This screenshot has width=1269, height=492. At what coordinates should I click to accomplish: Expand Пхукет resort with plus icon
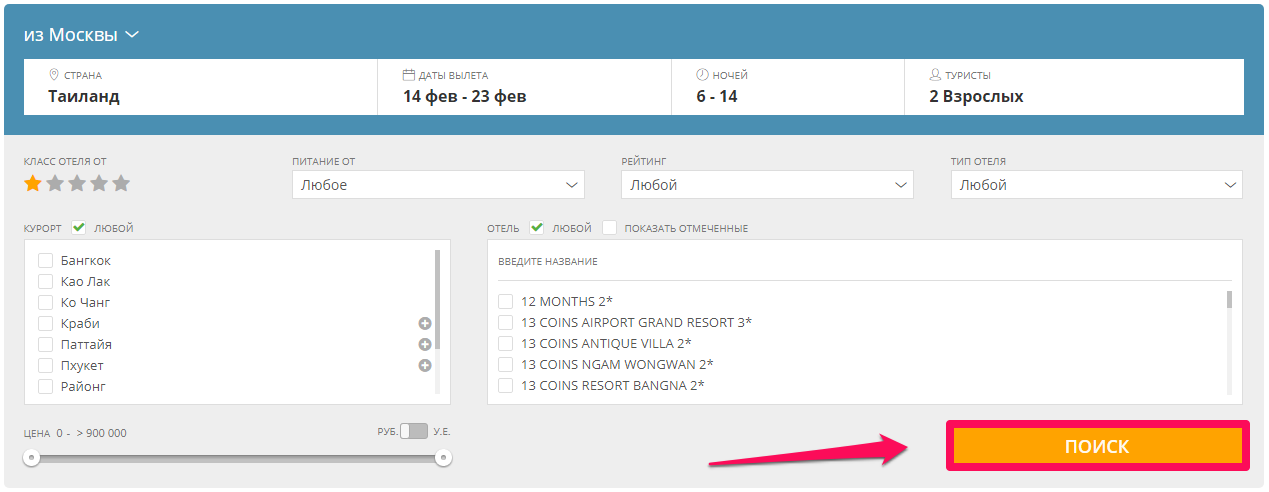(424, 365)
